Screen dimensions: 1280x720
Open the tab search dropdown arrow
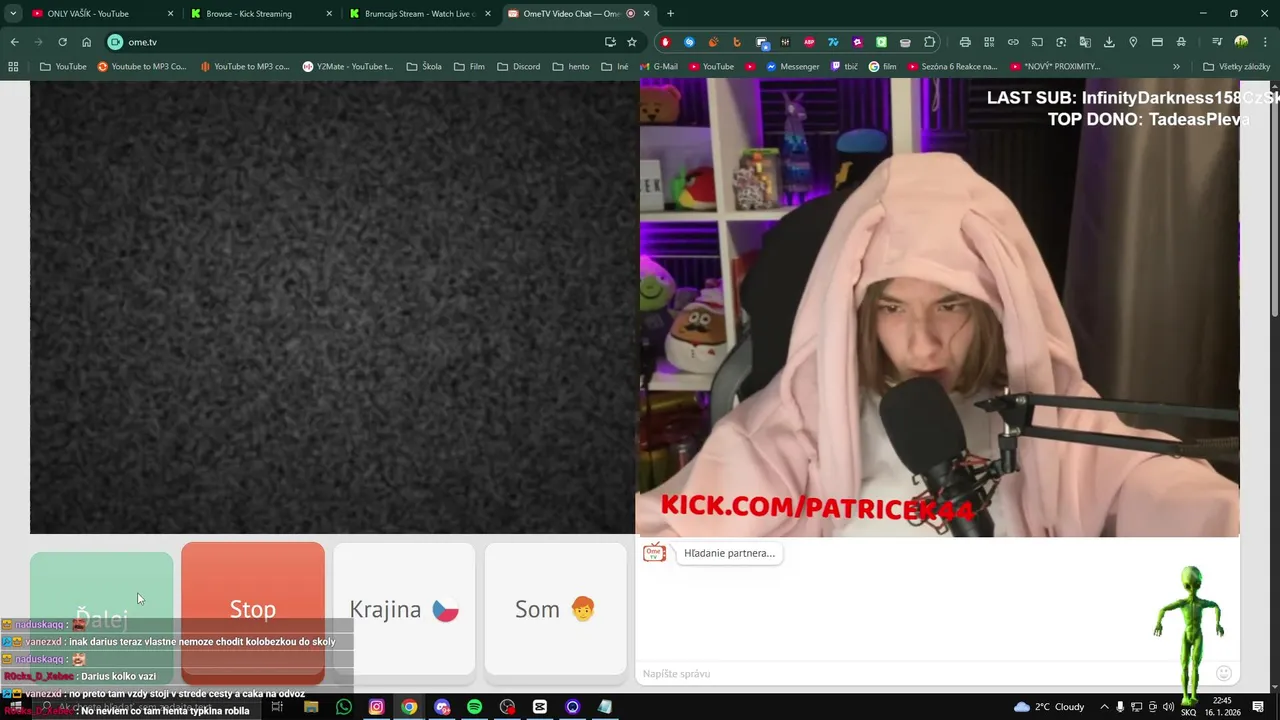(13, 14)
